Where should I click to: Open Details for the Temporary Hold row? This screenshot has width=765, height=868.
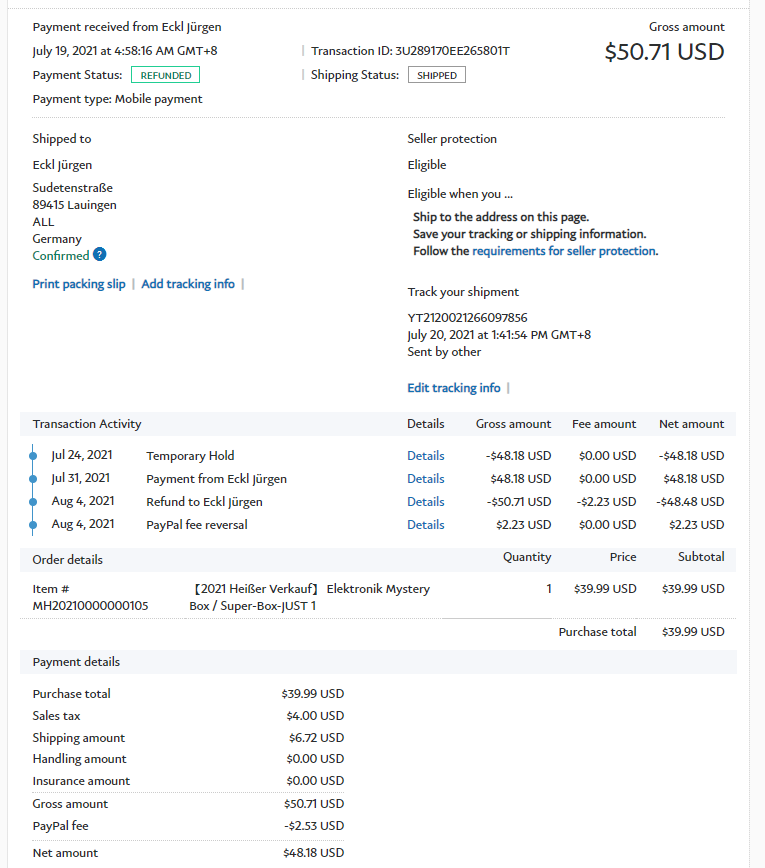click(x=425, y=456)
